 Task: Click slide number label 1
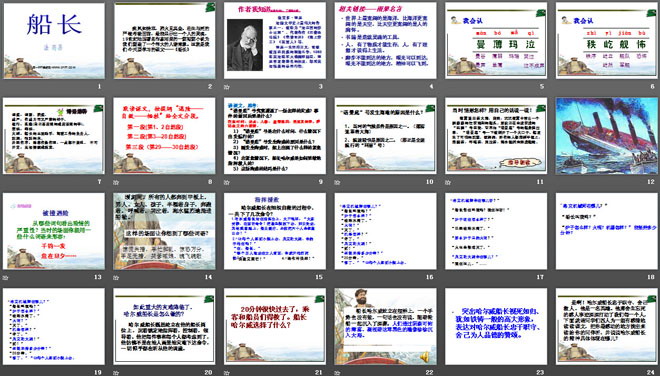click(x=99, y=86)
